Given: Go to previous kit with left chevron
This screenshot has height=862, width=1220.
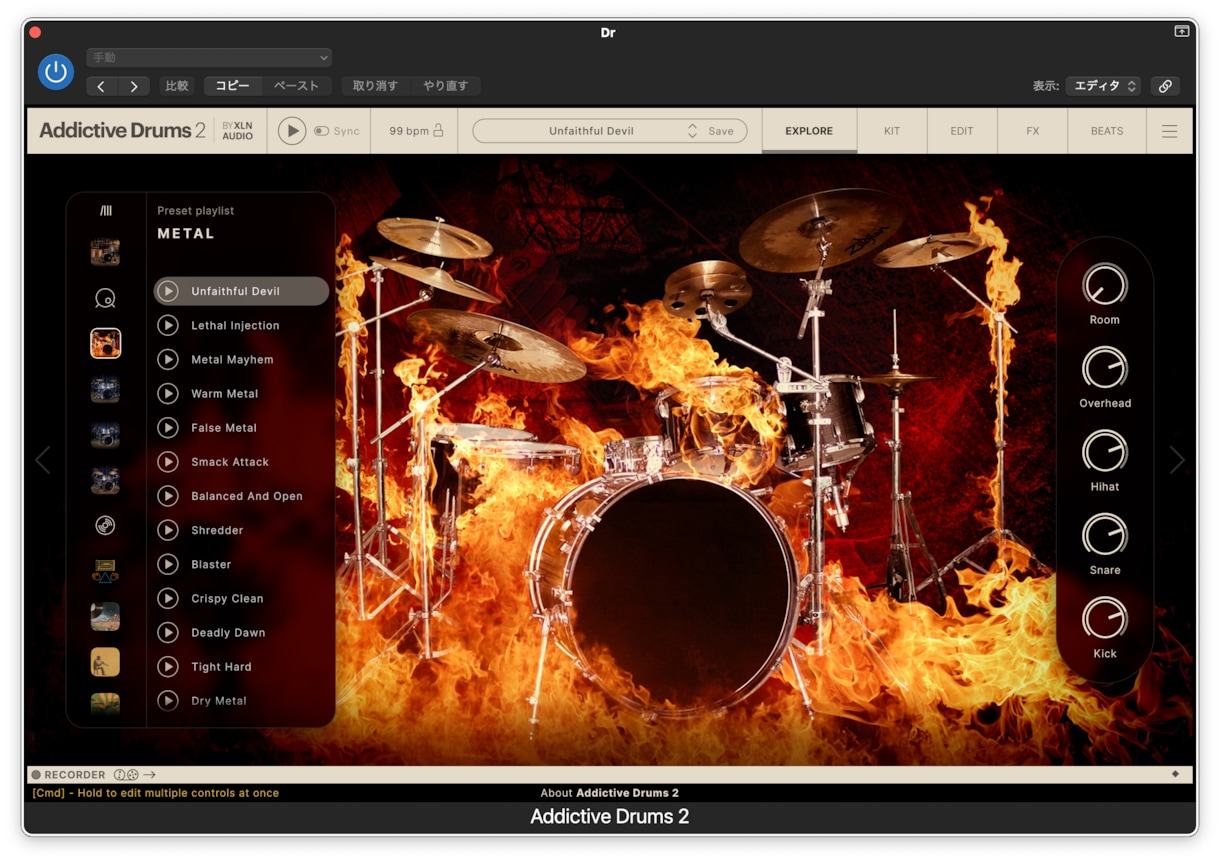Looking at the screenshot, I should pyautogui.click(x=43, y=460).
